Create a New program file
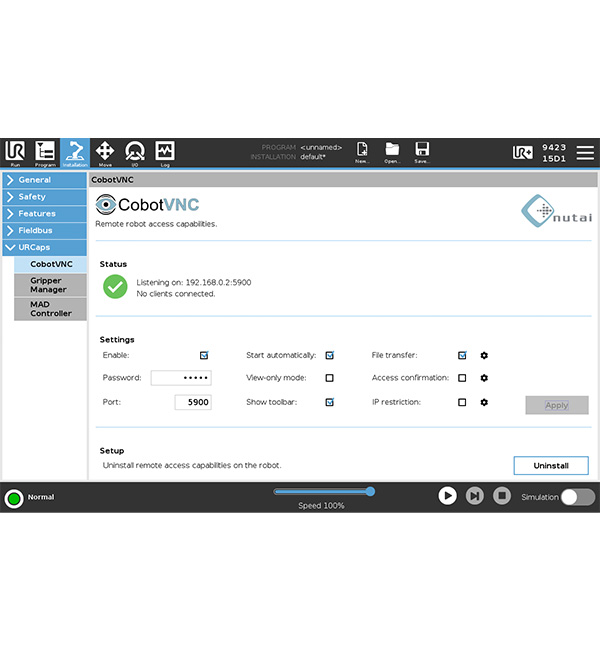The width and height of the screenshot is (600, 650). (362, 152)
